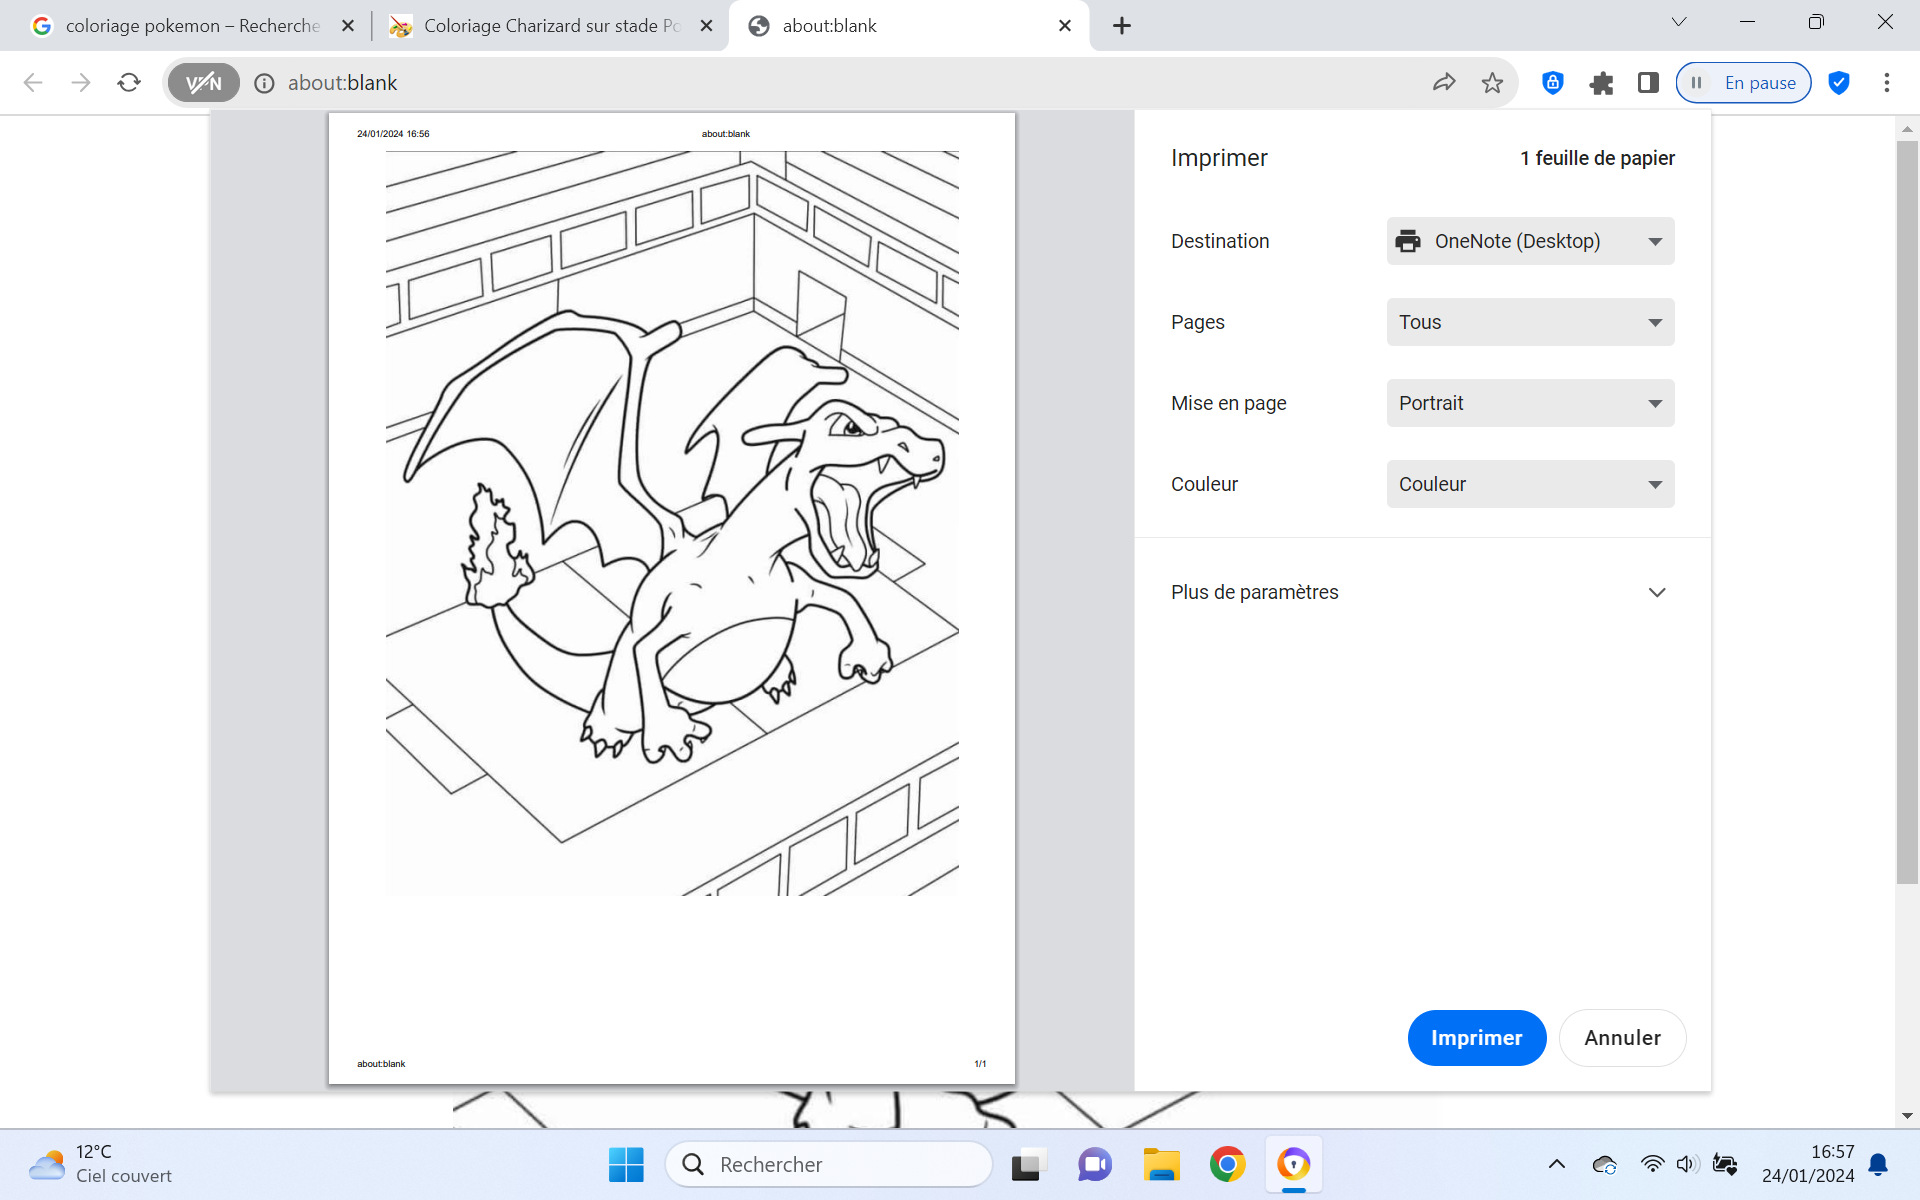Reload the current page

(129, 83)
